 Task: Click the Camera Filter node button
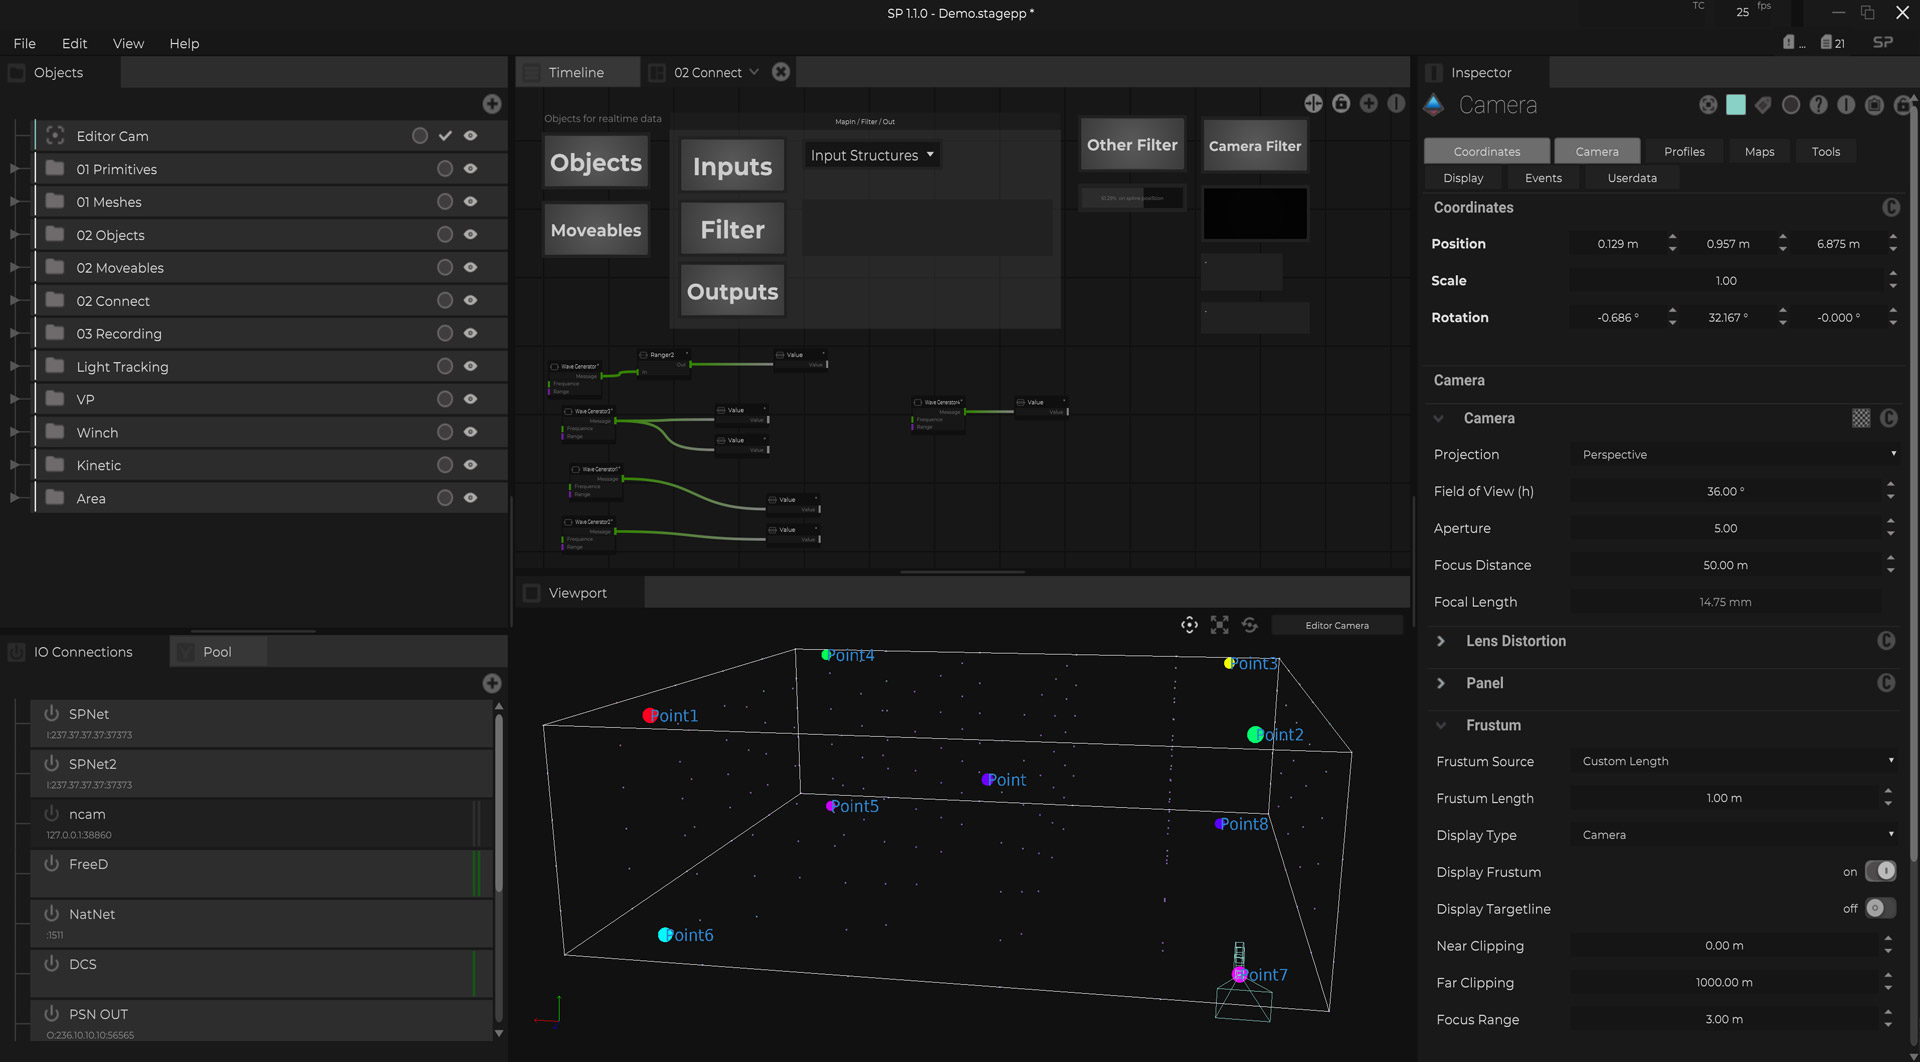(1254, 146)
